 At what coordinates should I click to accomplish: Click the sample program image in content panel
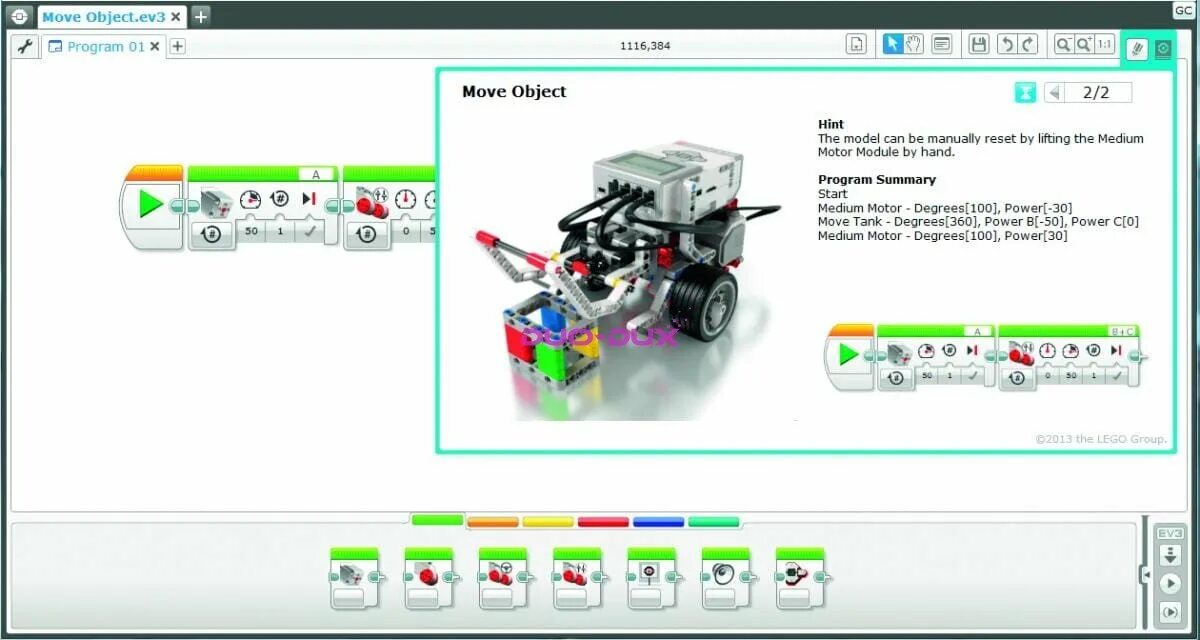pos(985,357)
